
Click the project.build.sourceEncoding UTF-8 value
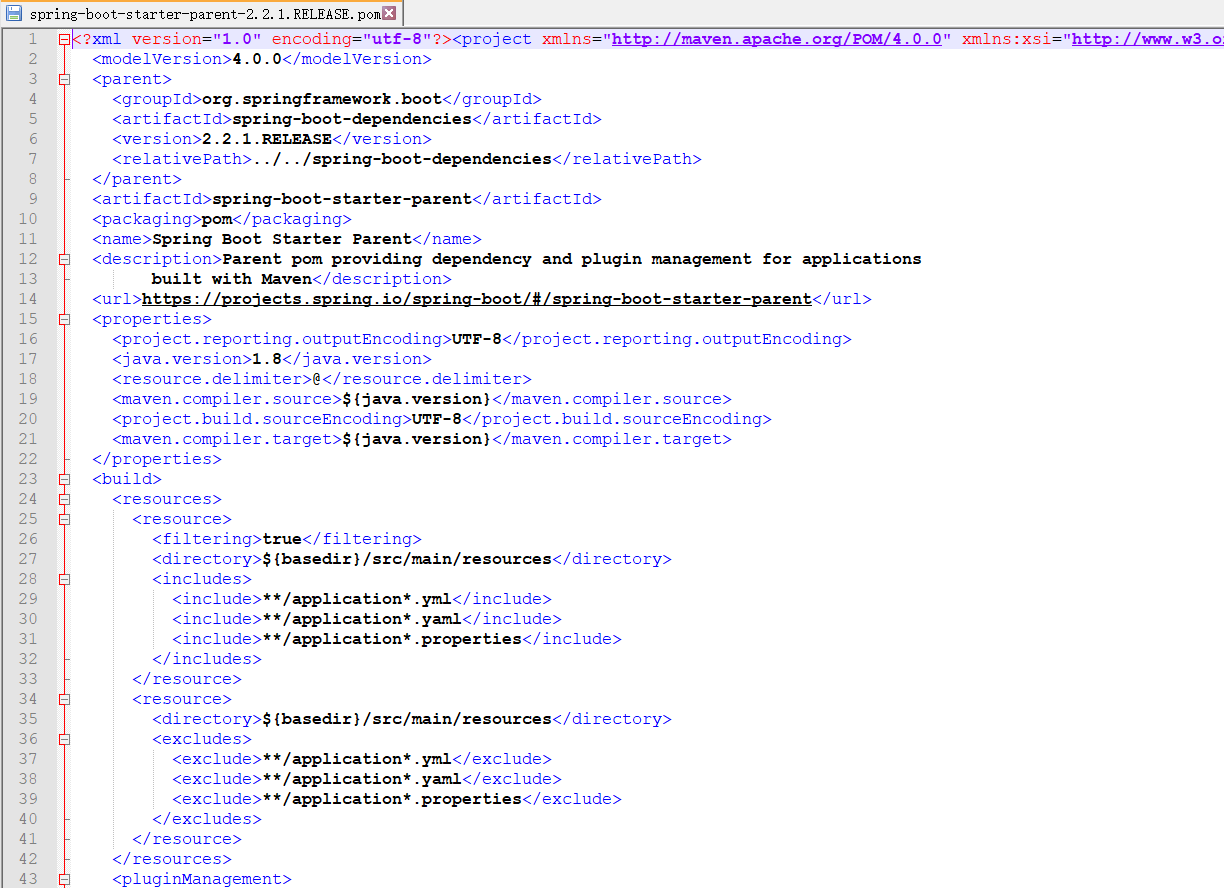[437, 419]
